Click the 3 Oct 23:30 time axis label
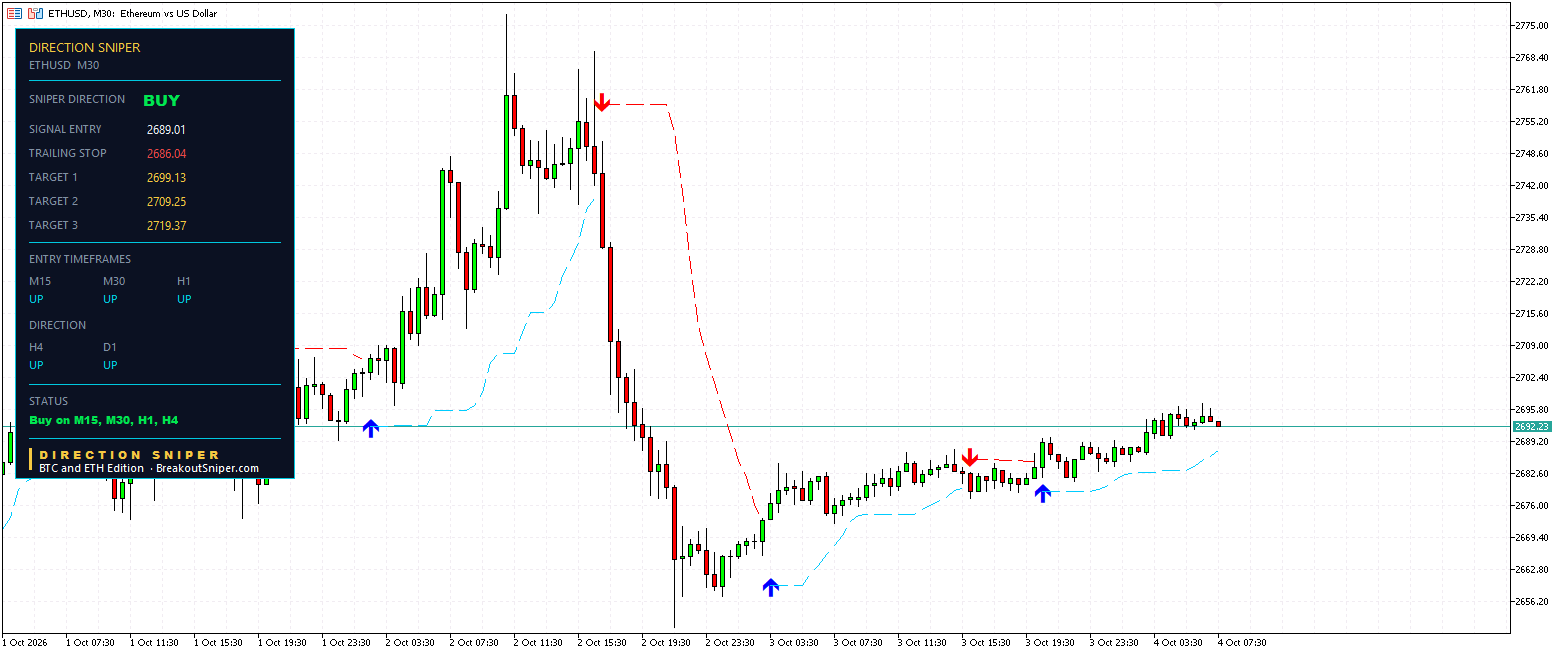The image size is (1562, 654). click(1115, 643)
